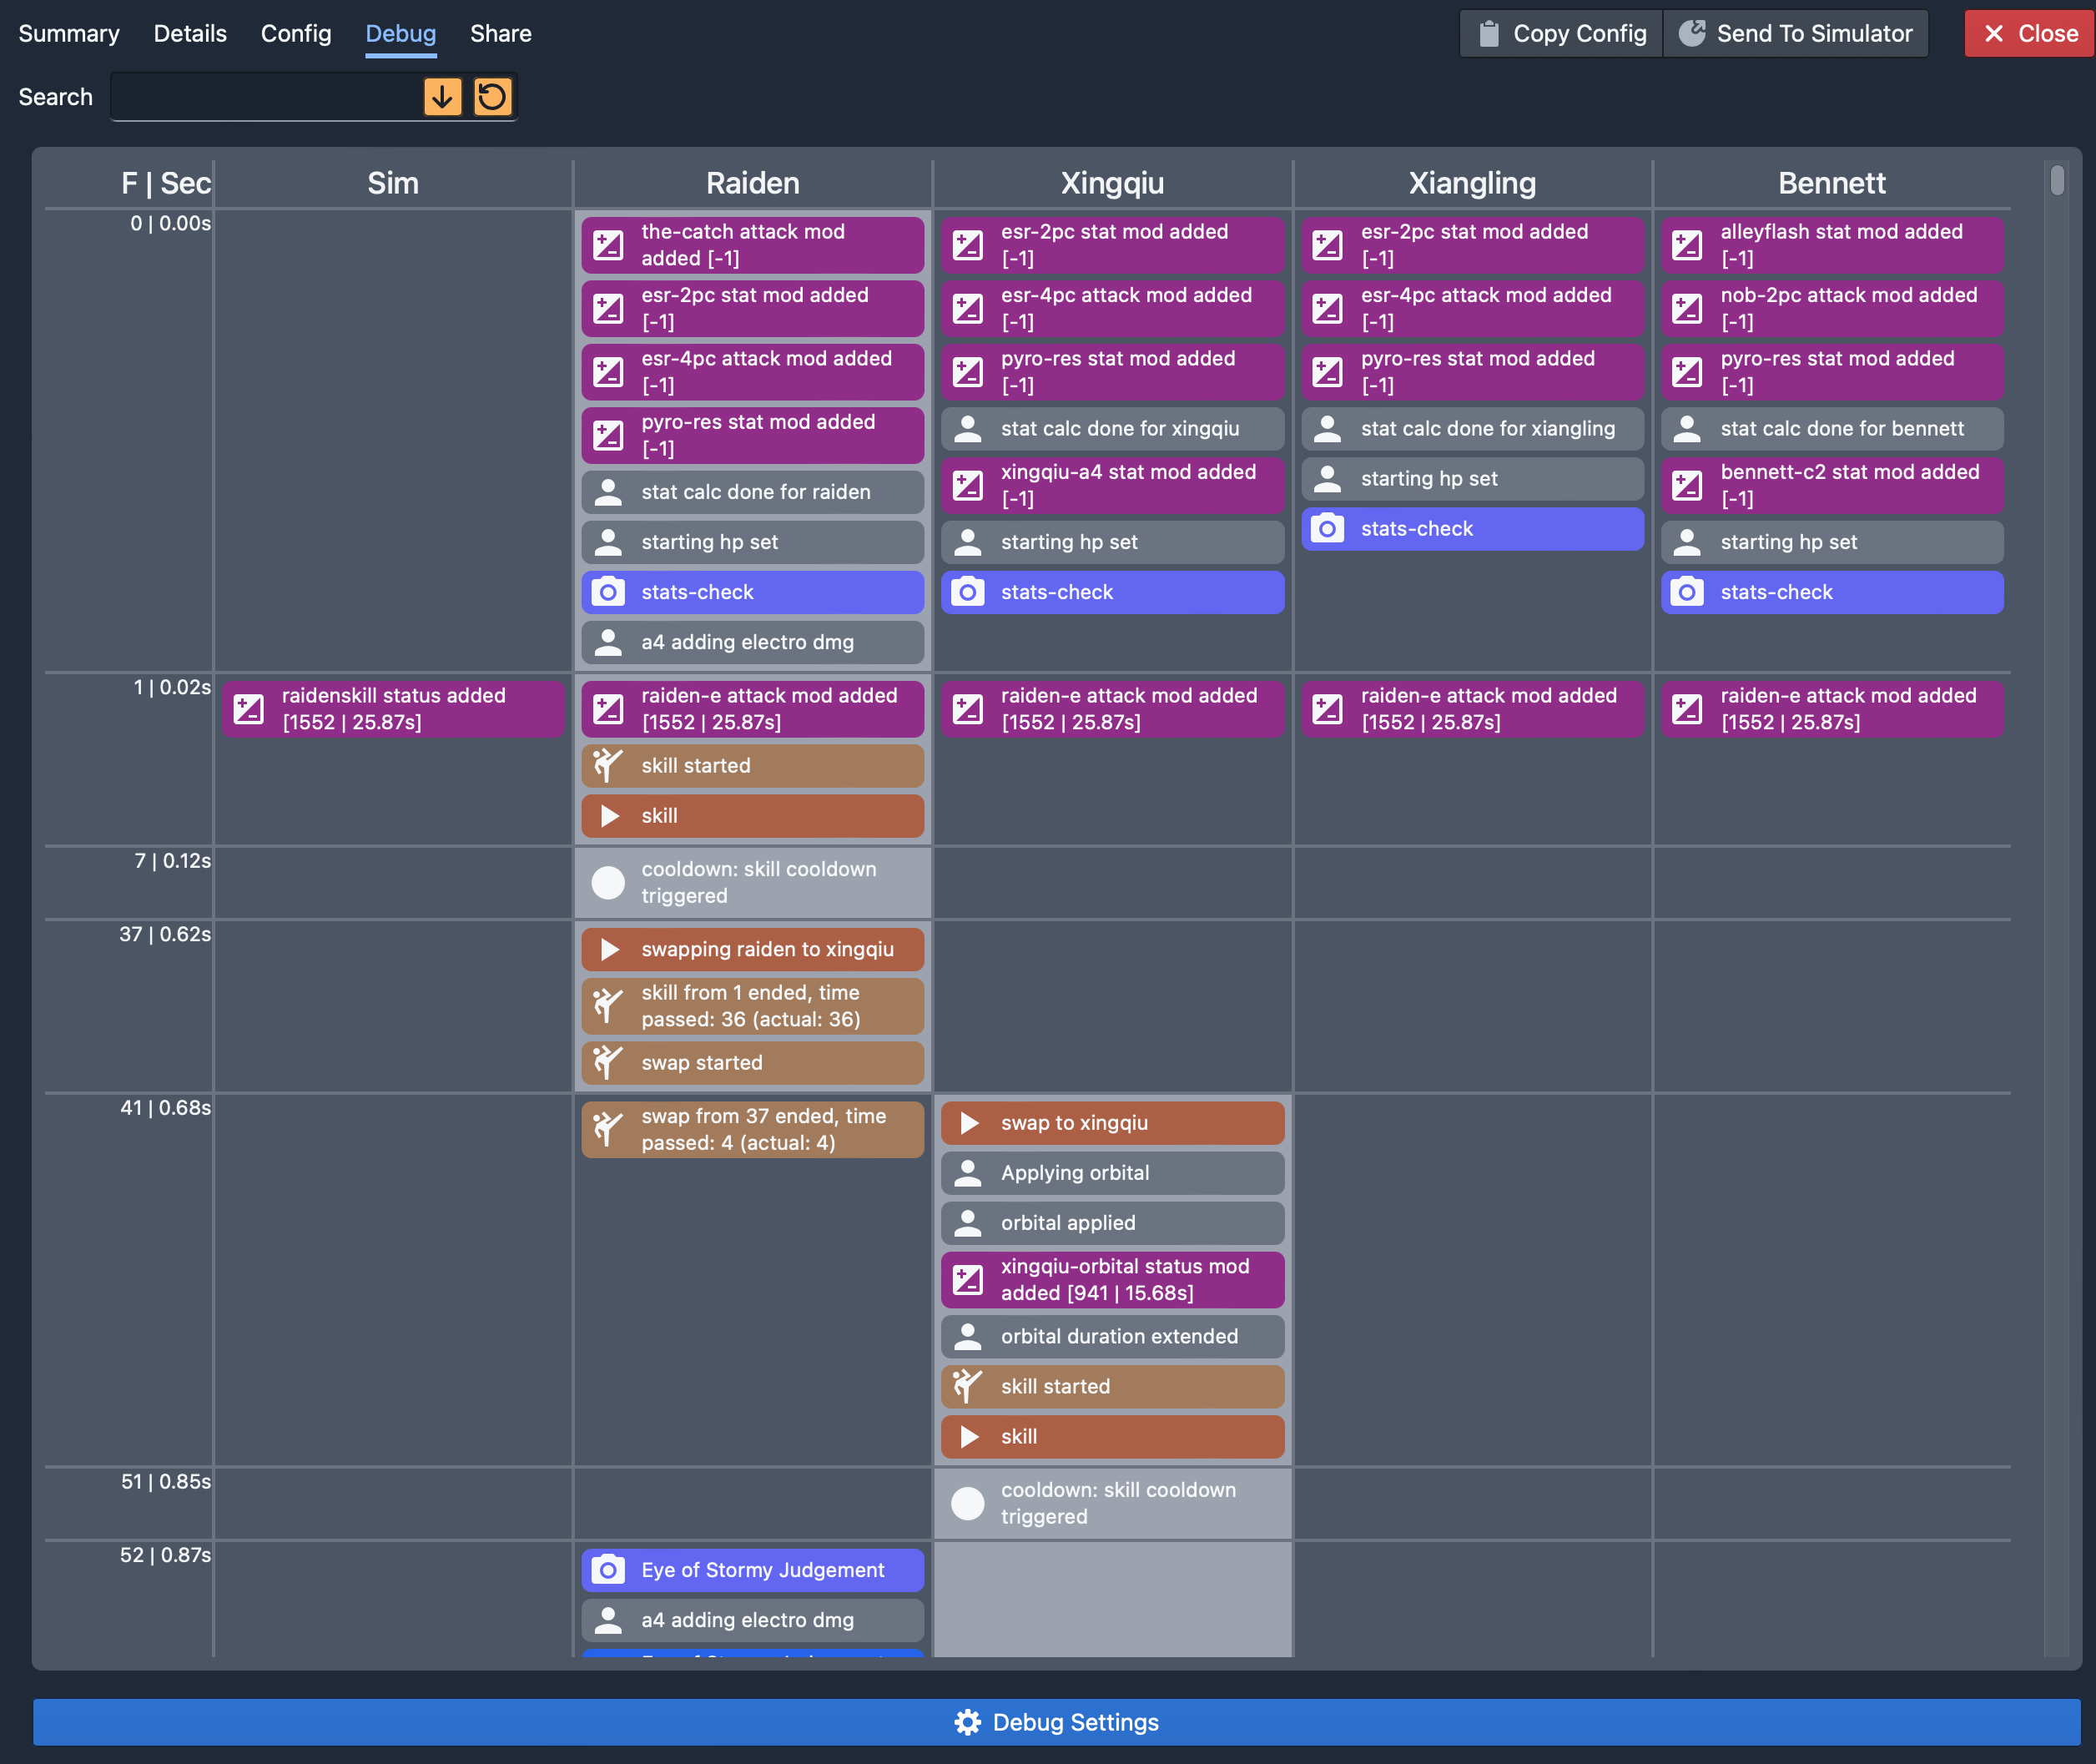
Task: Click person icon on Applying orbital event
Action: coord(967,1173)
